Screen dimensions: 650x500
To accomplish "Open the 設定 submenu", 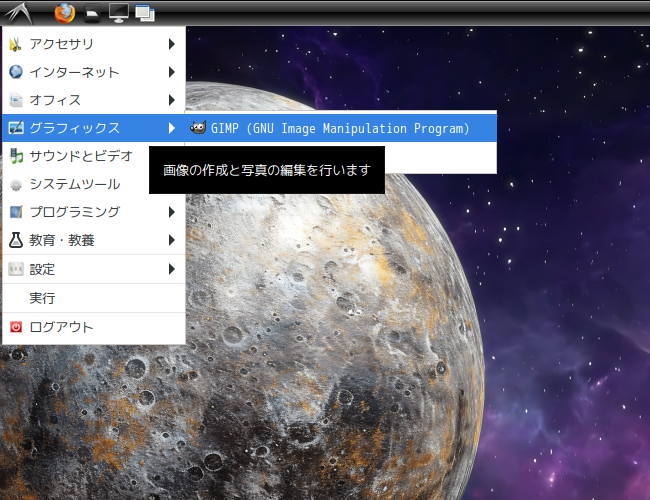I will (x=94, y=269).
